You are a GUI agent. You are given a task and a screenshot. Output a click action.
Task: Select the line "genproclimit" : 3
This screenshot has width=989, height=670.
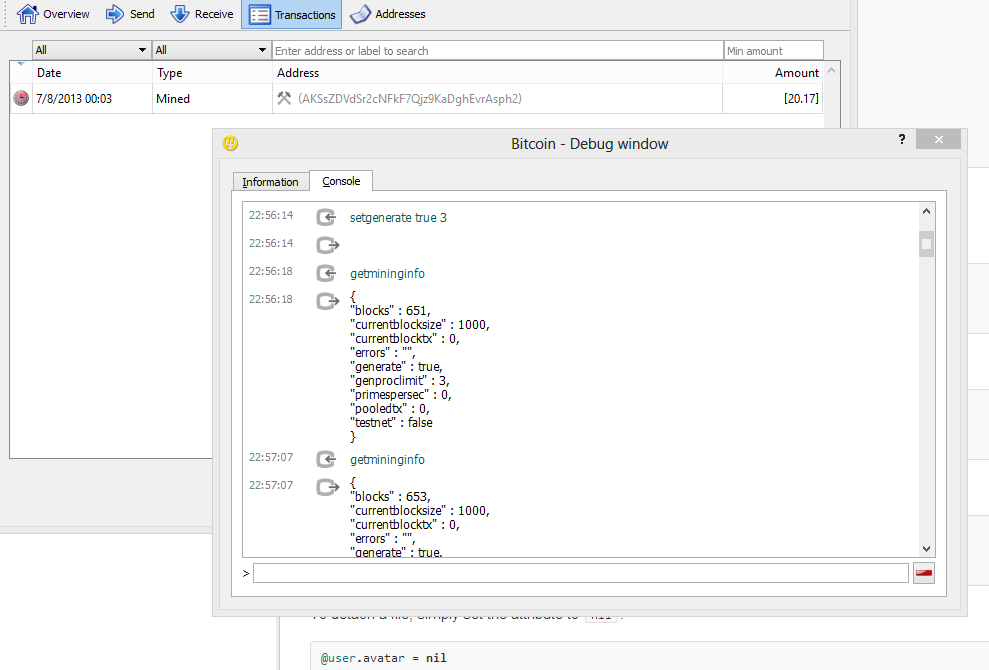pos(400,380)
